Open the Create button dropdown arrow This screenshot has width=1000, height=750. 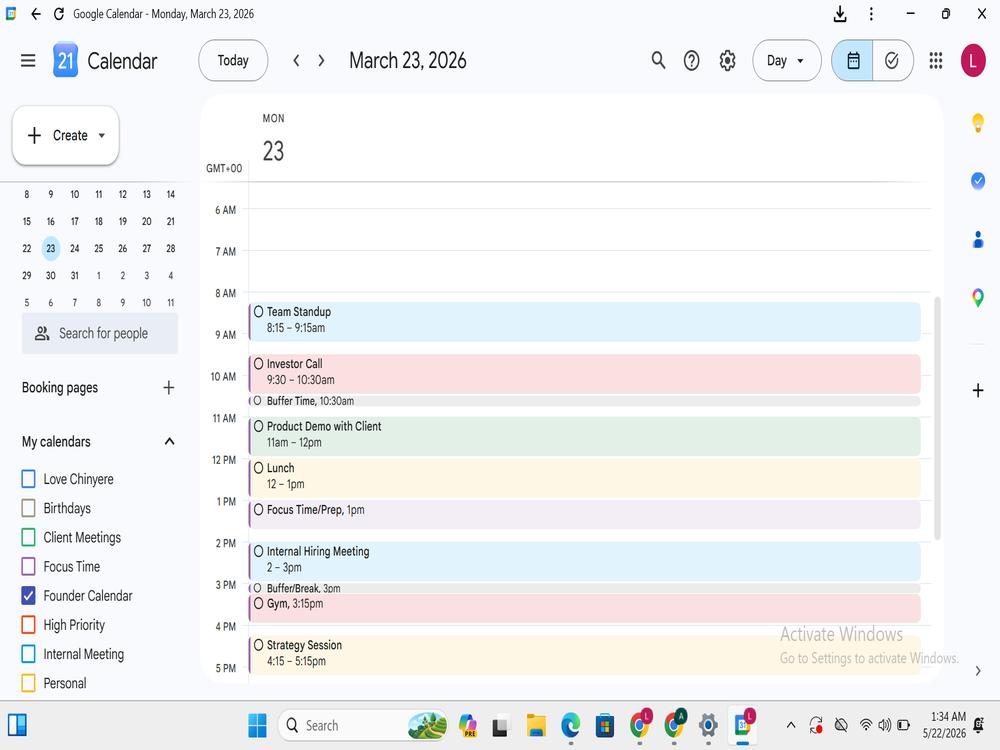(101, 135)
